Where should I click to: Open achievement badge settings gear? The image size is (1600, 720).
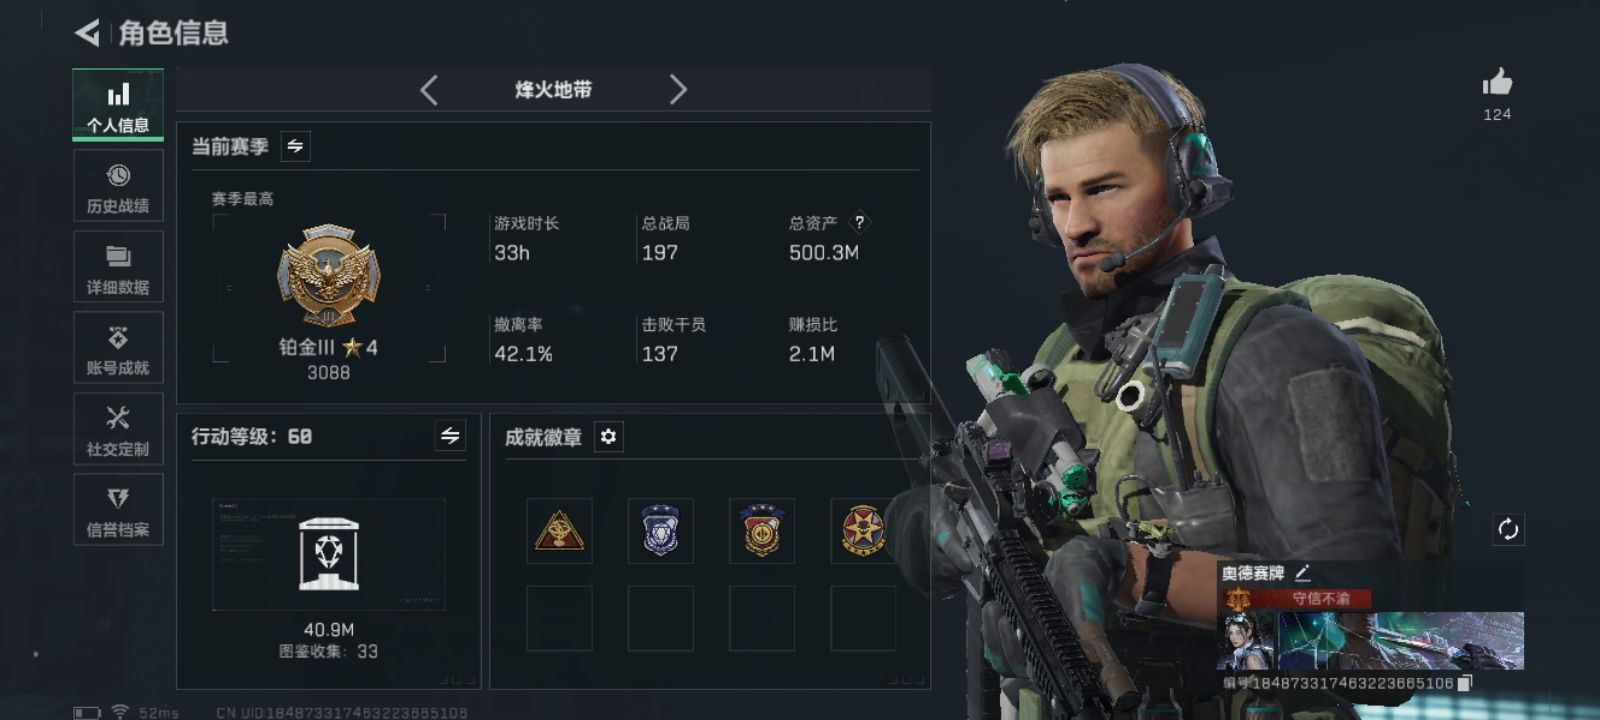(608, 437)
